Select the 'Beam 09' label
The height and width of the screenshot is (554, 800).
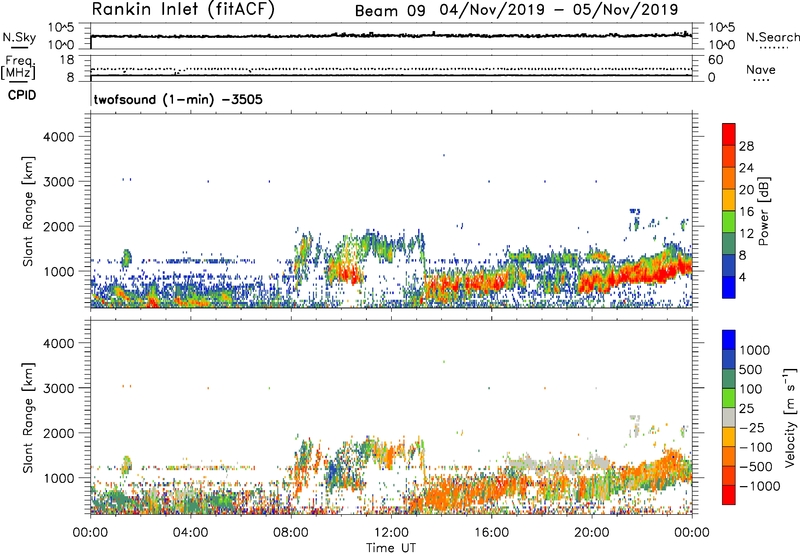pos(390,11)
